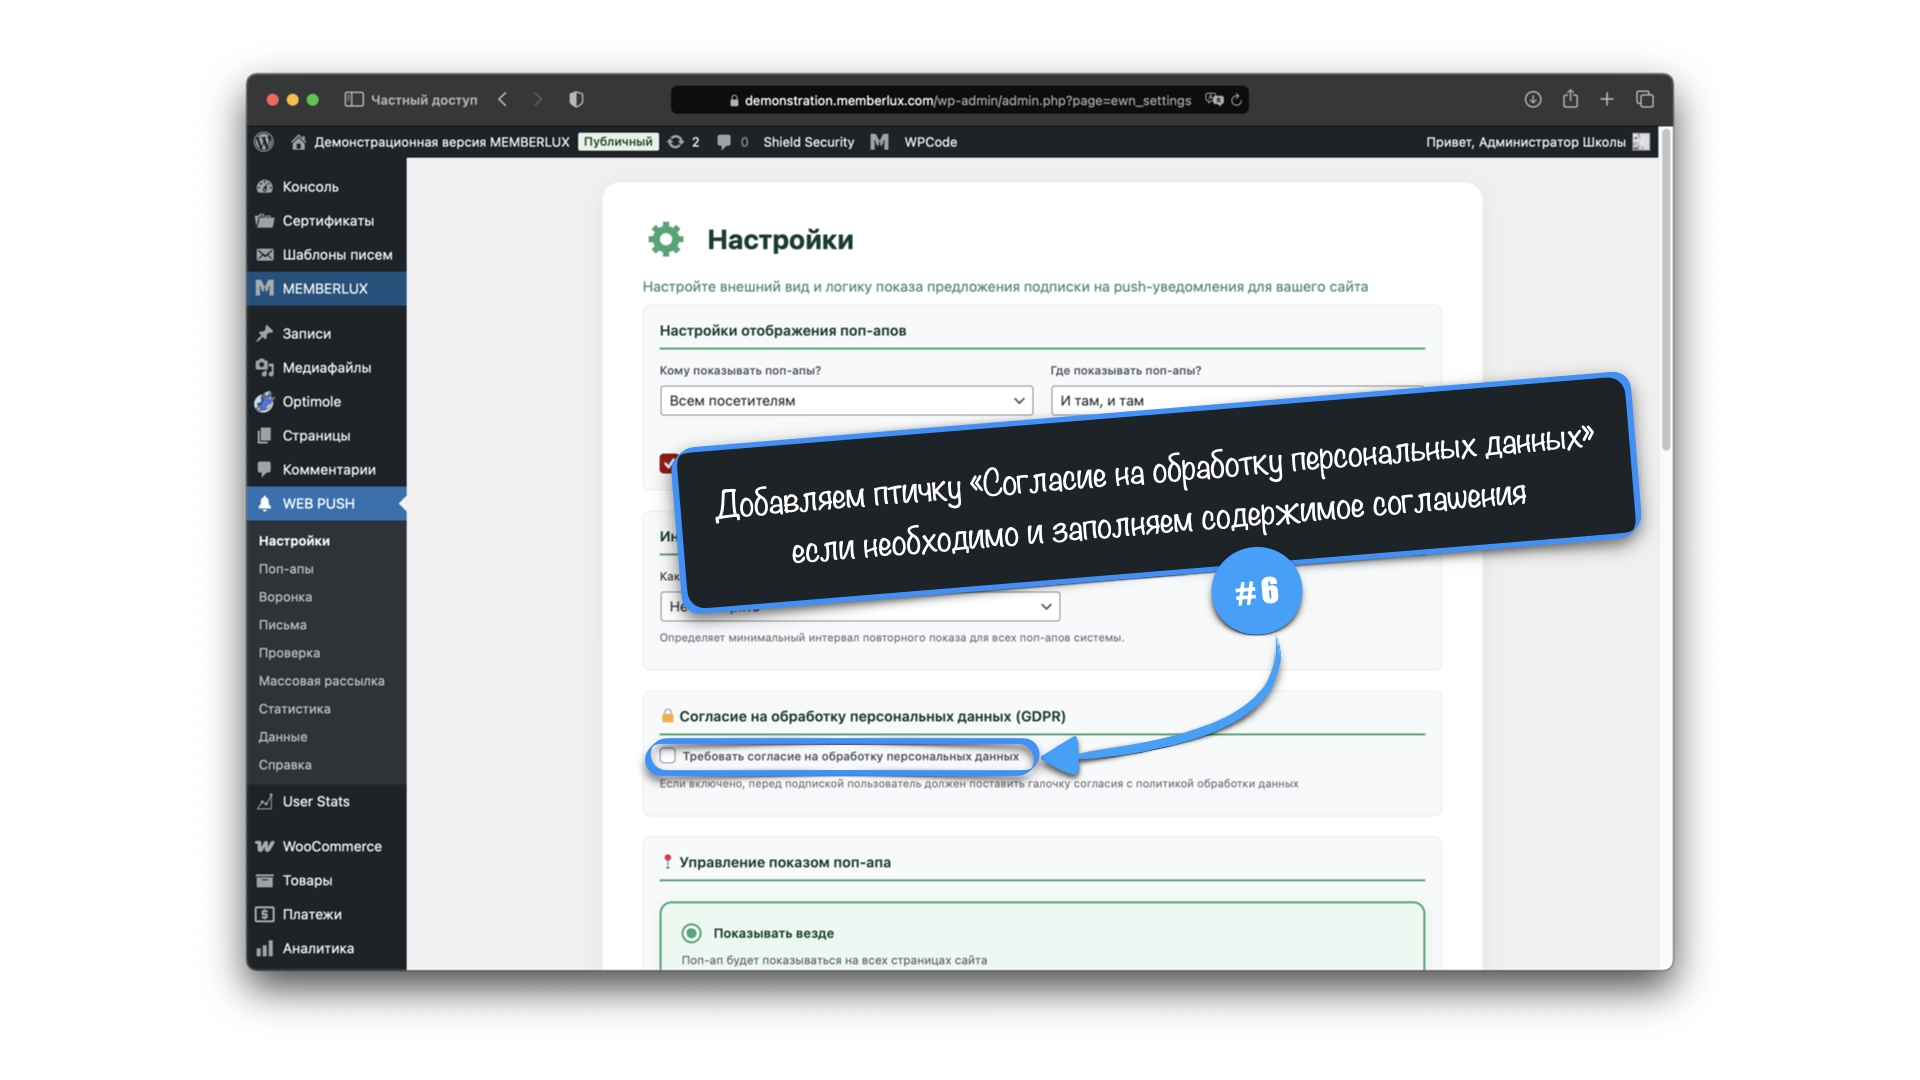This screenshot has width=1920, height=1080.
Task: Click the Shield Security admin bar link
Action: (x=808, y=142)
